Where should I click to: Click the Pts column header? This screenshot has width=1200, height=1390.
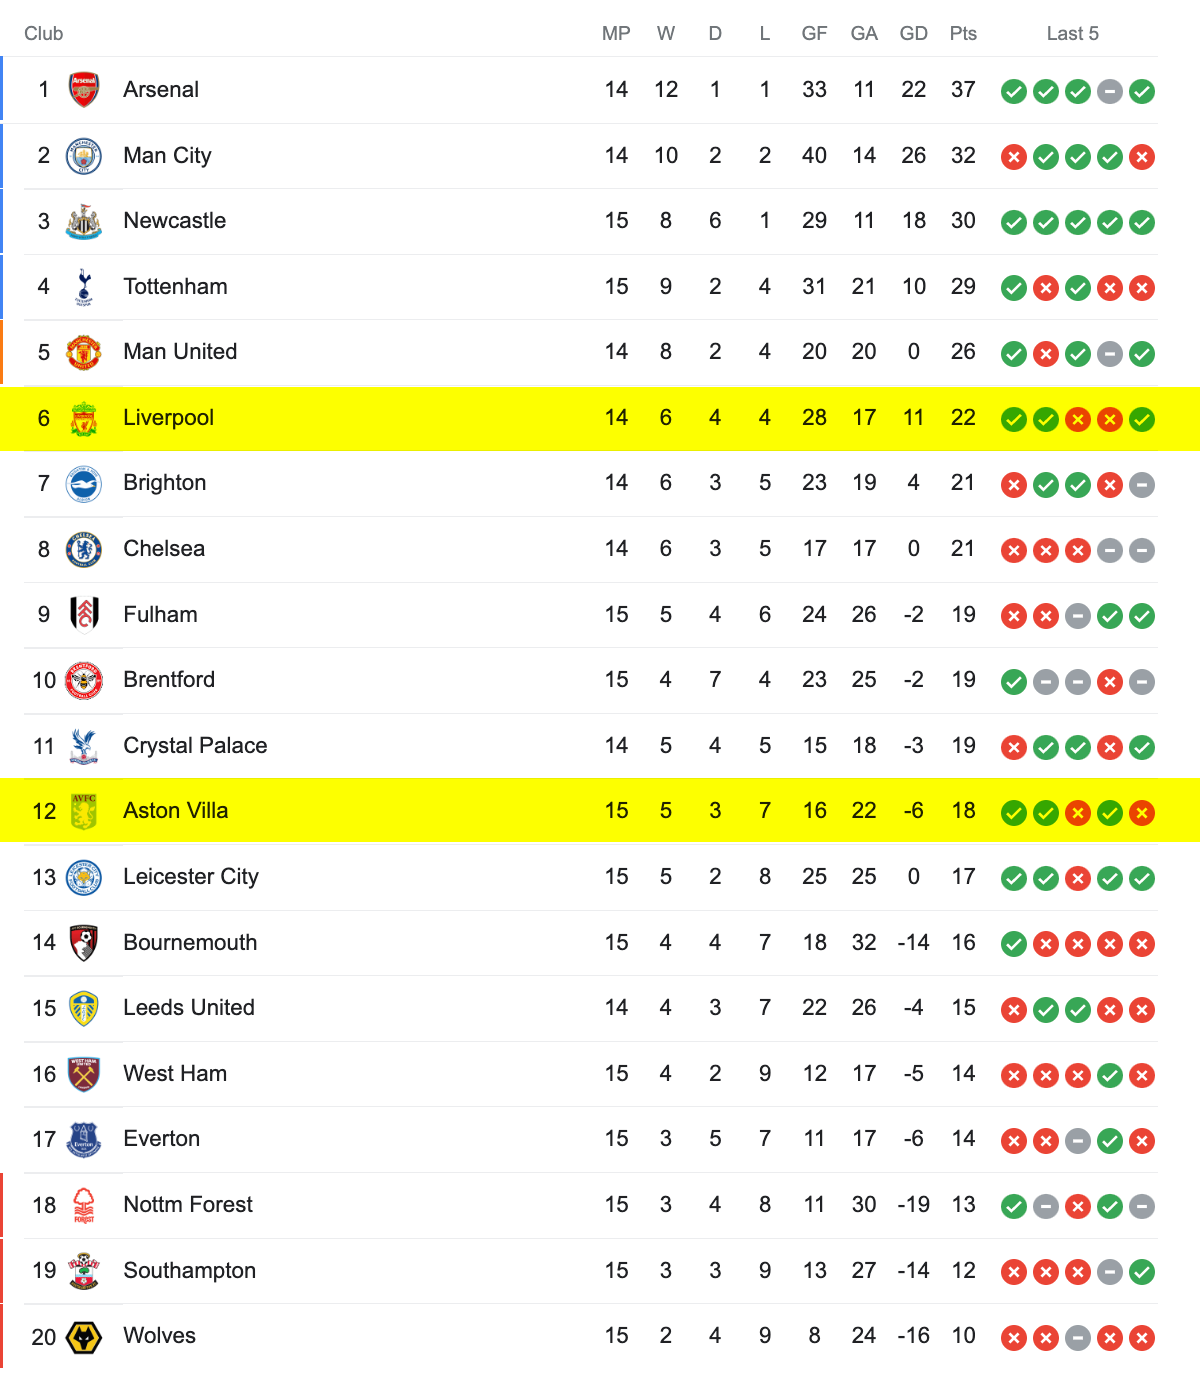pyautogui.click(x=963, y=34)
